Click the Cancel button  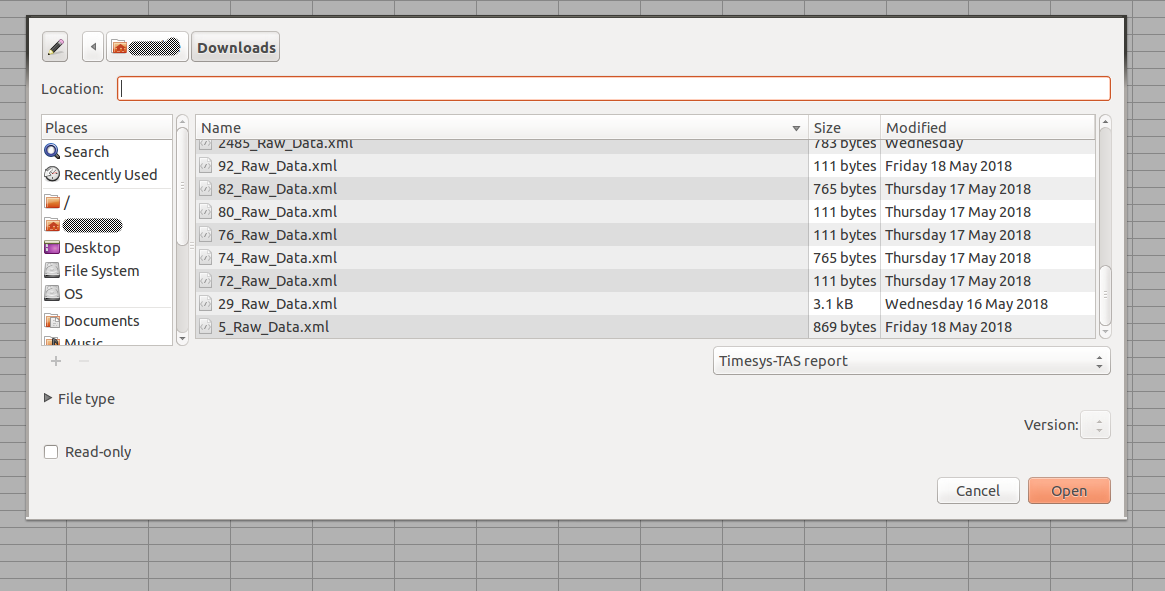pyautogui.click(x=978, y=491)
